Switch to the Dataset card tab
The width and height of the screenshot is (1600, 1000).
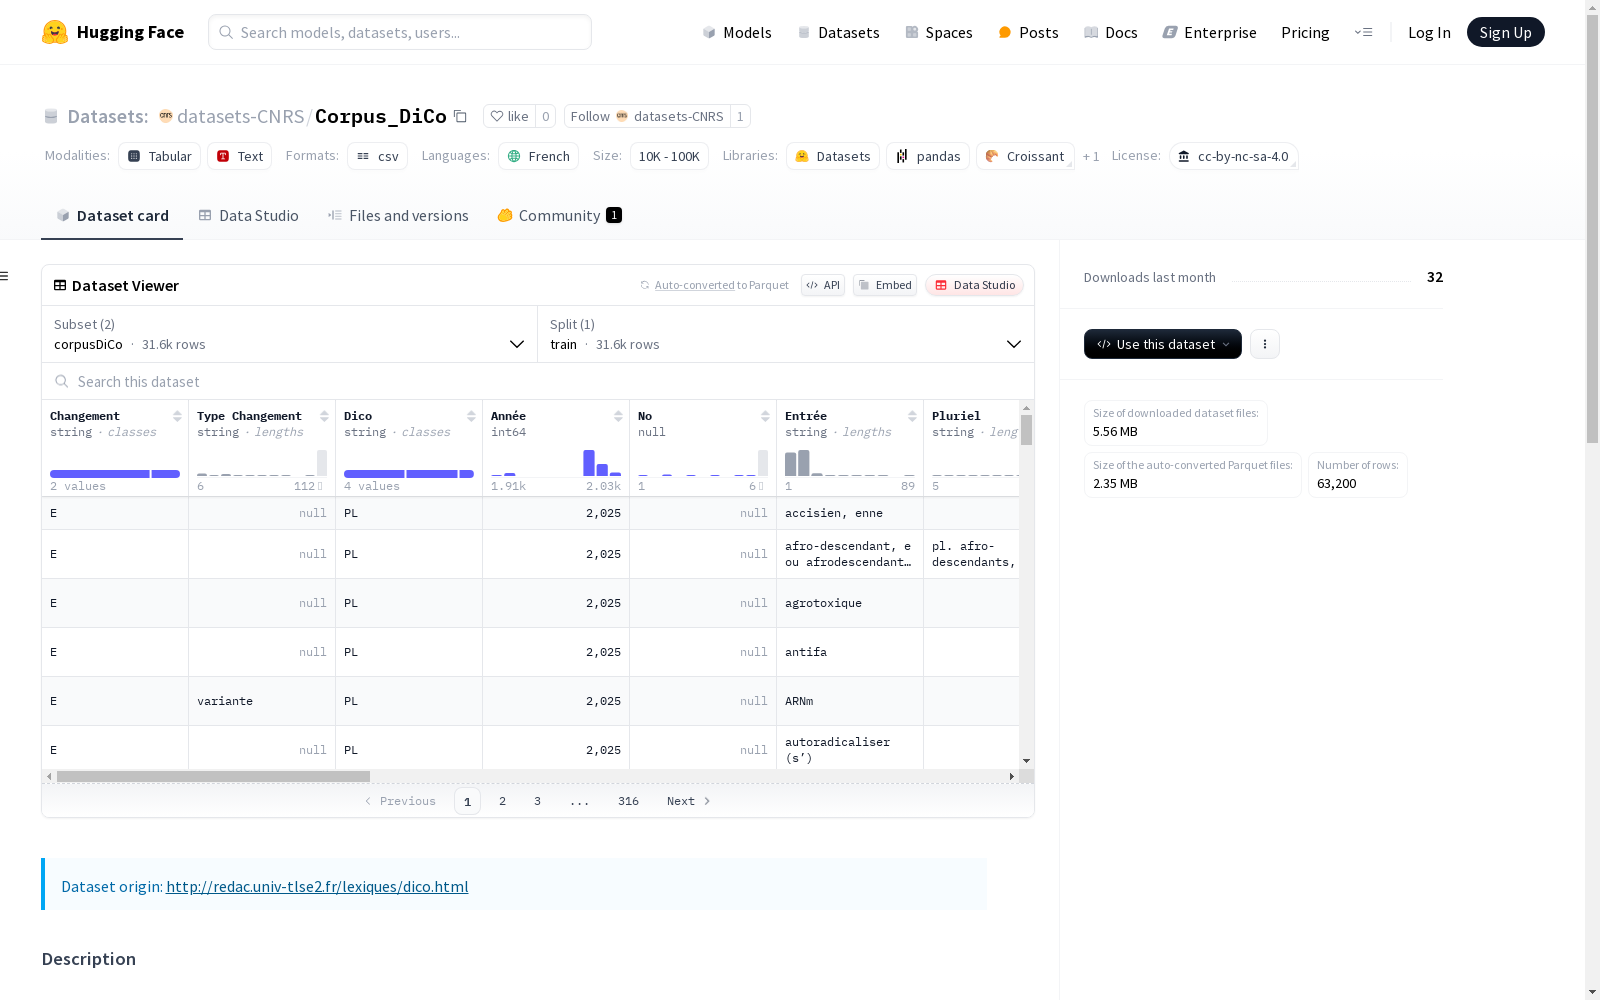[x=112, y=215]
